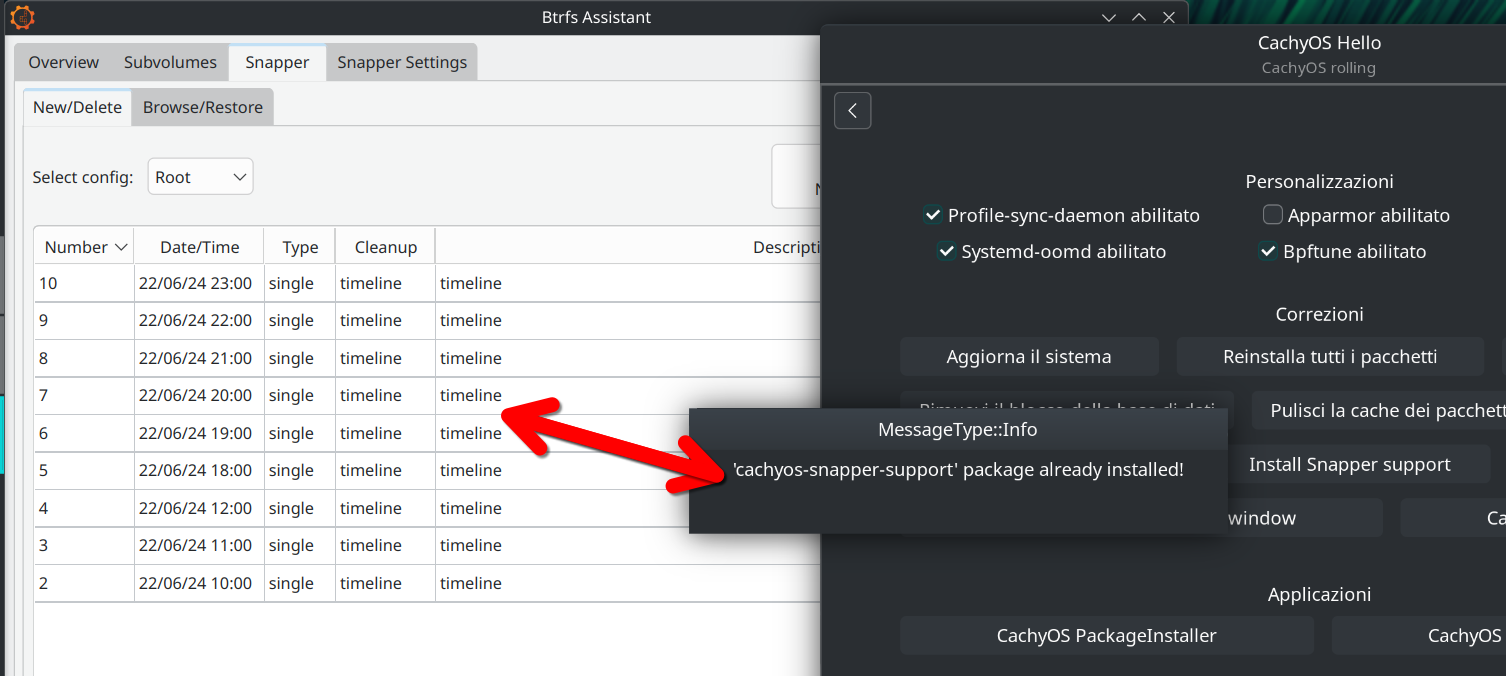Click Reinstalla tutti i pacchetti button
Image resolution: width=1506 pixels, height=676 pixels.
coord(1330,356)
